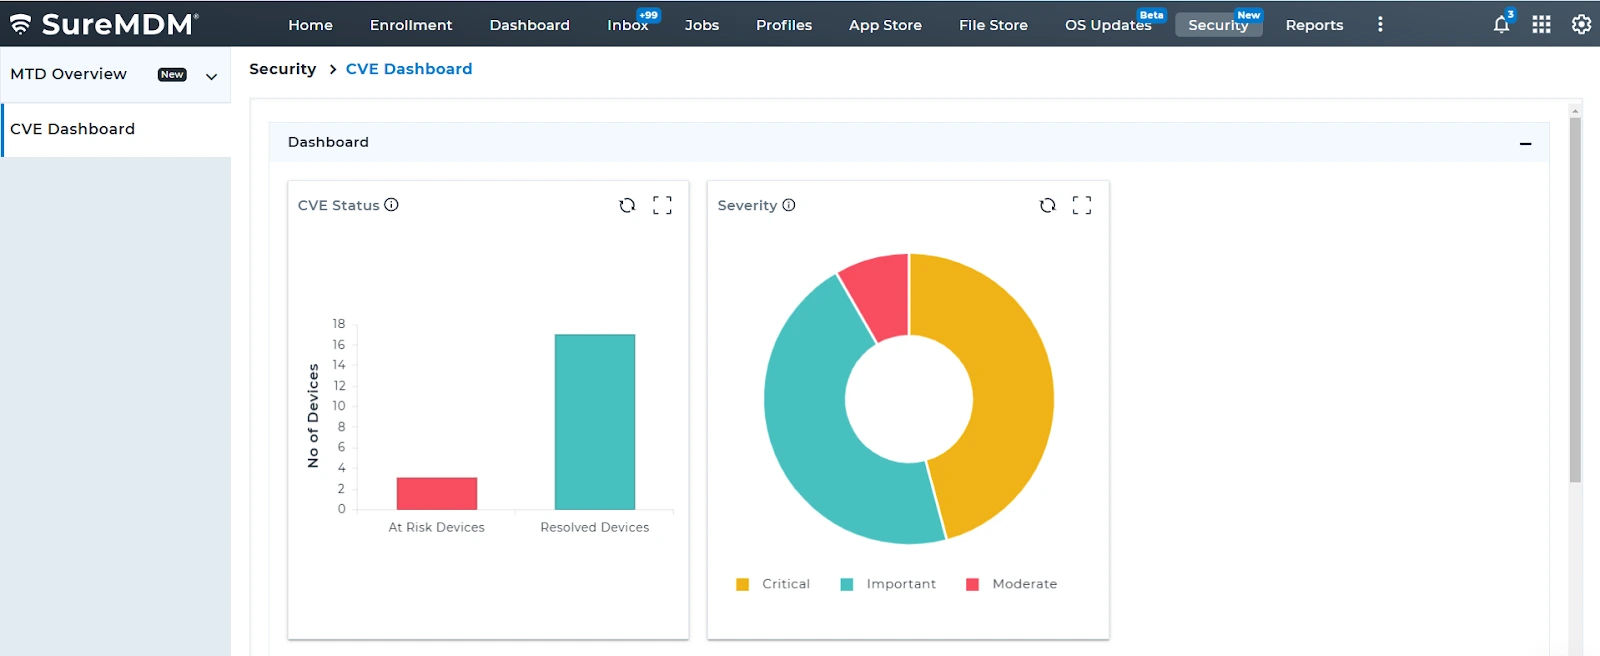This screenshot has width=1600, height=656.
Task: Open the Profiles section
Action: tap(784, 25)
